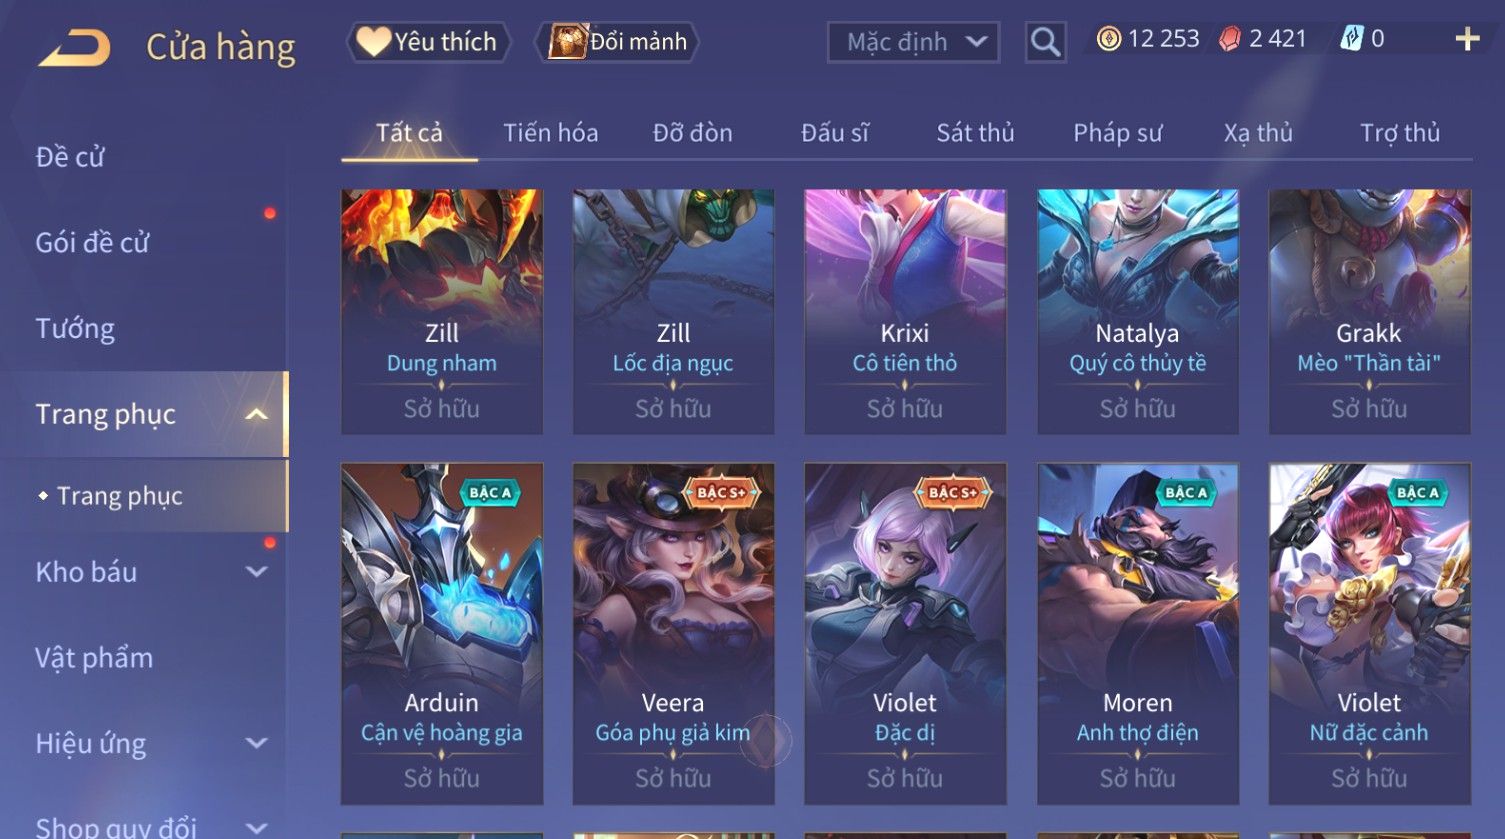Expand the Kho báu sidebar section
Screen dimensions: 1505x839
coord(256,572)
